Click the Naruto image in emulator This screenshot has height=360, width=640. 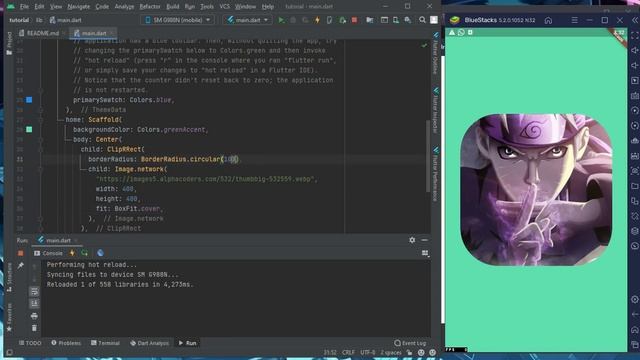(536, 190)
